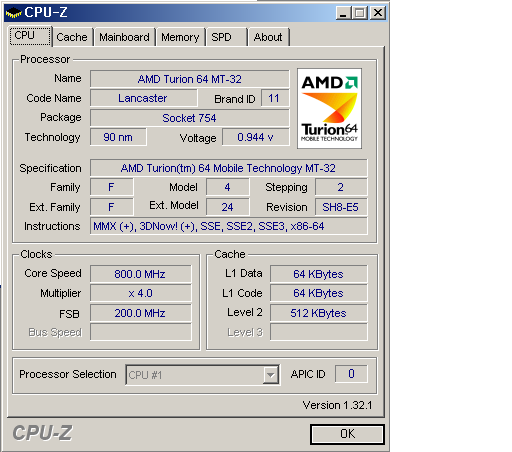Click the AMD Turion 64 logo image
The height and width of the screenshot is (452, 512).
pos(329,108)
